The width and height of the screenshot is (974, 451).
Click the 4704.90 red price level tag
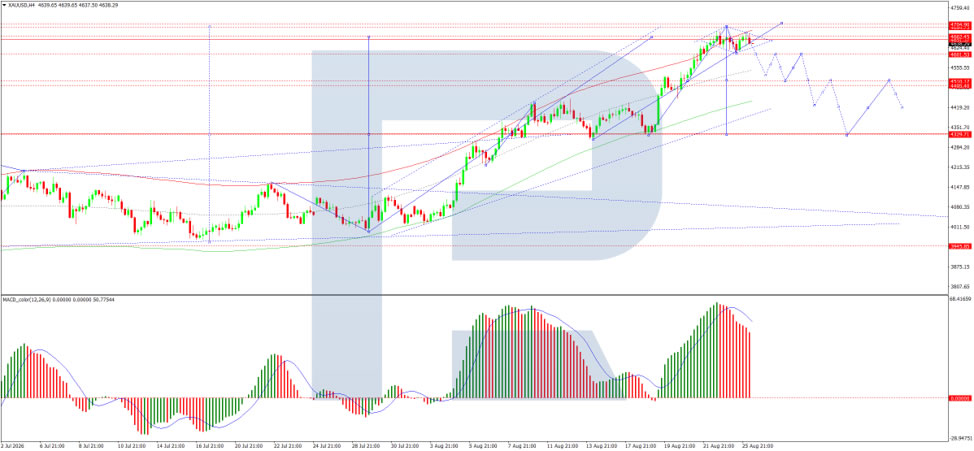960,24
